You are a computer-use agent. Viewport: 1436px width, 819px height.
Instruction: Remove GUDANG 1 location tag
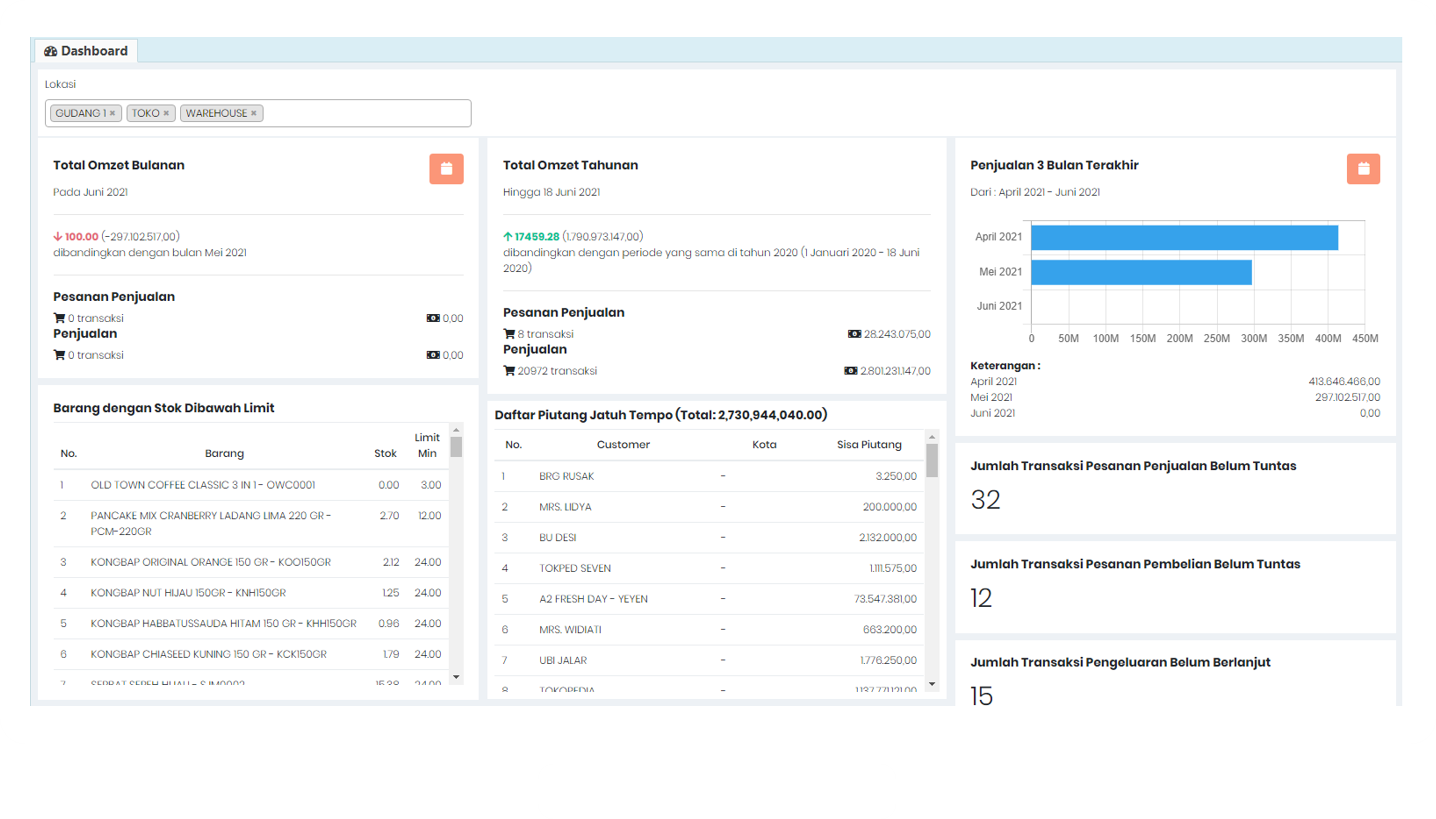[113, 114]
